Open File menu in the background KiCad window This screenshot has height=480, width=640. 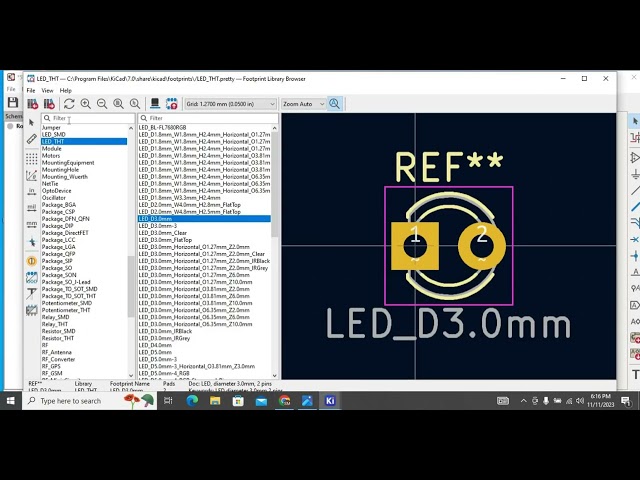(x=11, y=89)
